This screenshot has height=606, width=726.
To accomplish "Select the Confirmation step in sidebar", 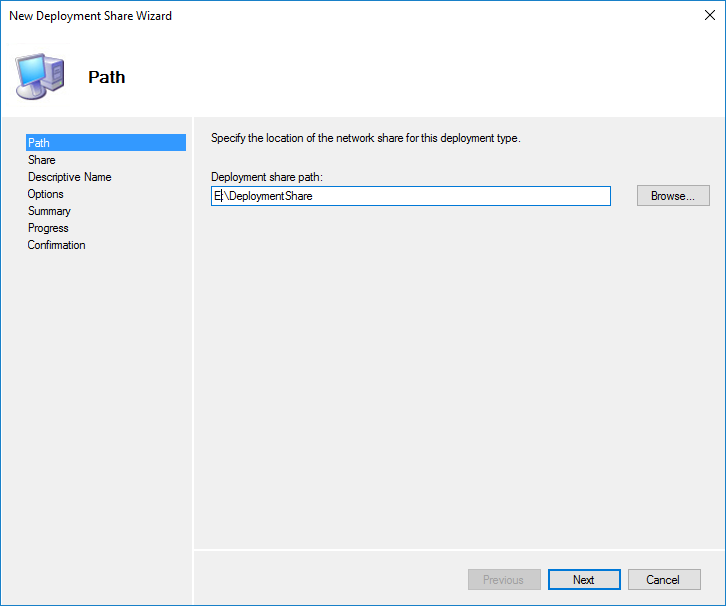I will click(57, 245).
